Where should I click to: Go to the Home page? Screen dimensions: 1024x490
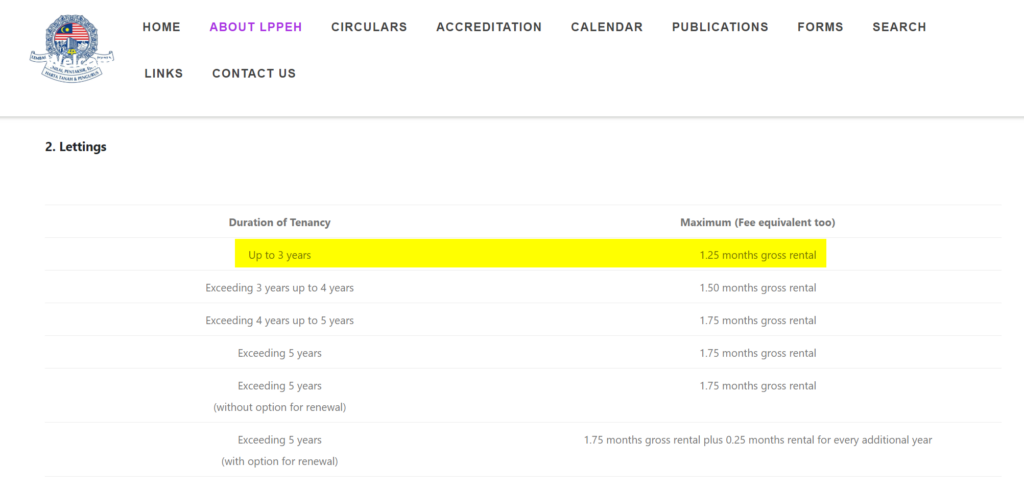(x=161, y=27)
